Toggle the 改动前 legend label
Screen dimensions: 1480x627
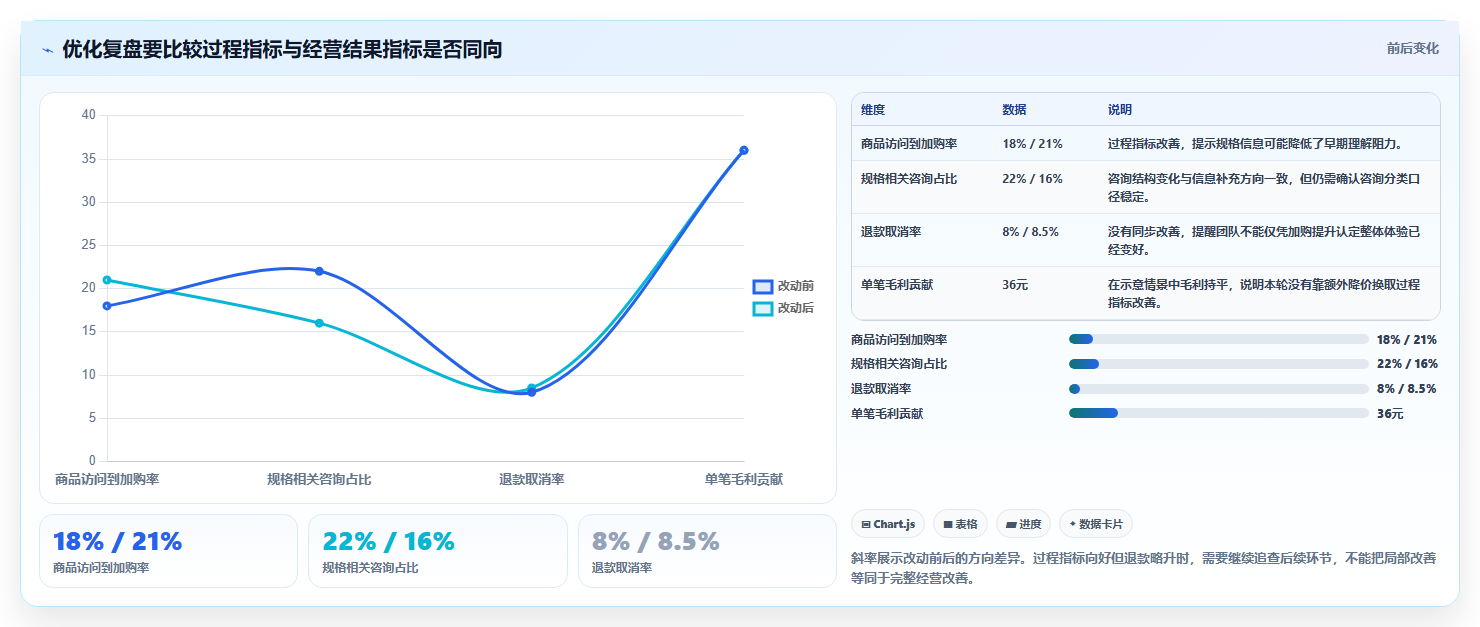tap(796, 286)
